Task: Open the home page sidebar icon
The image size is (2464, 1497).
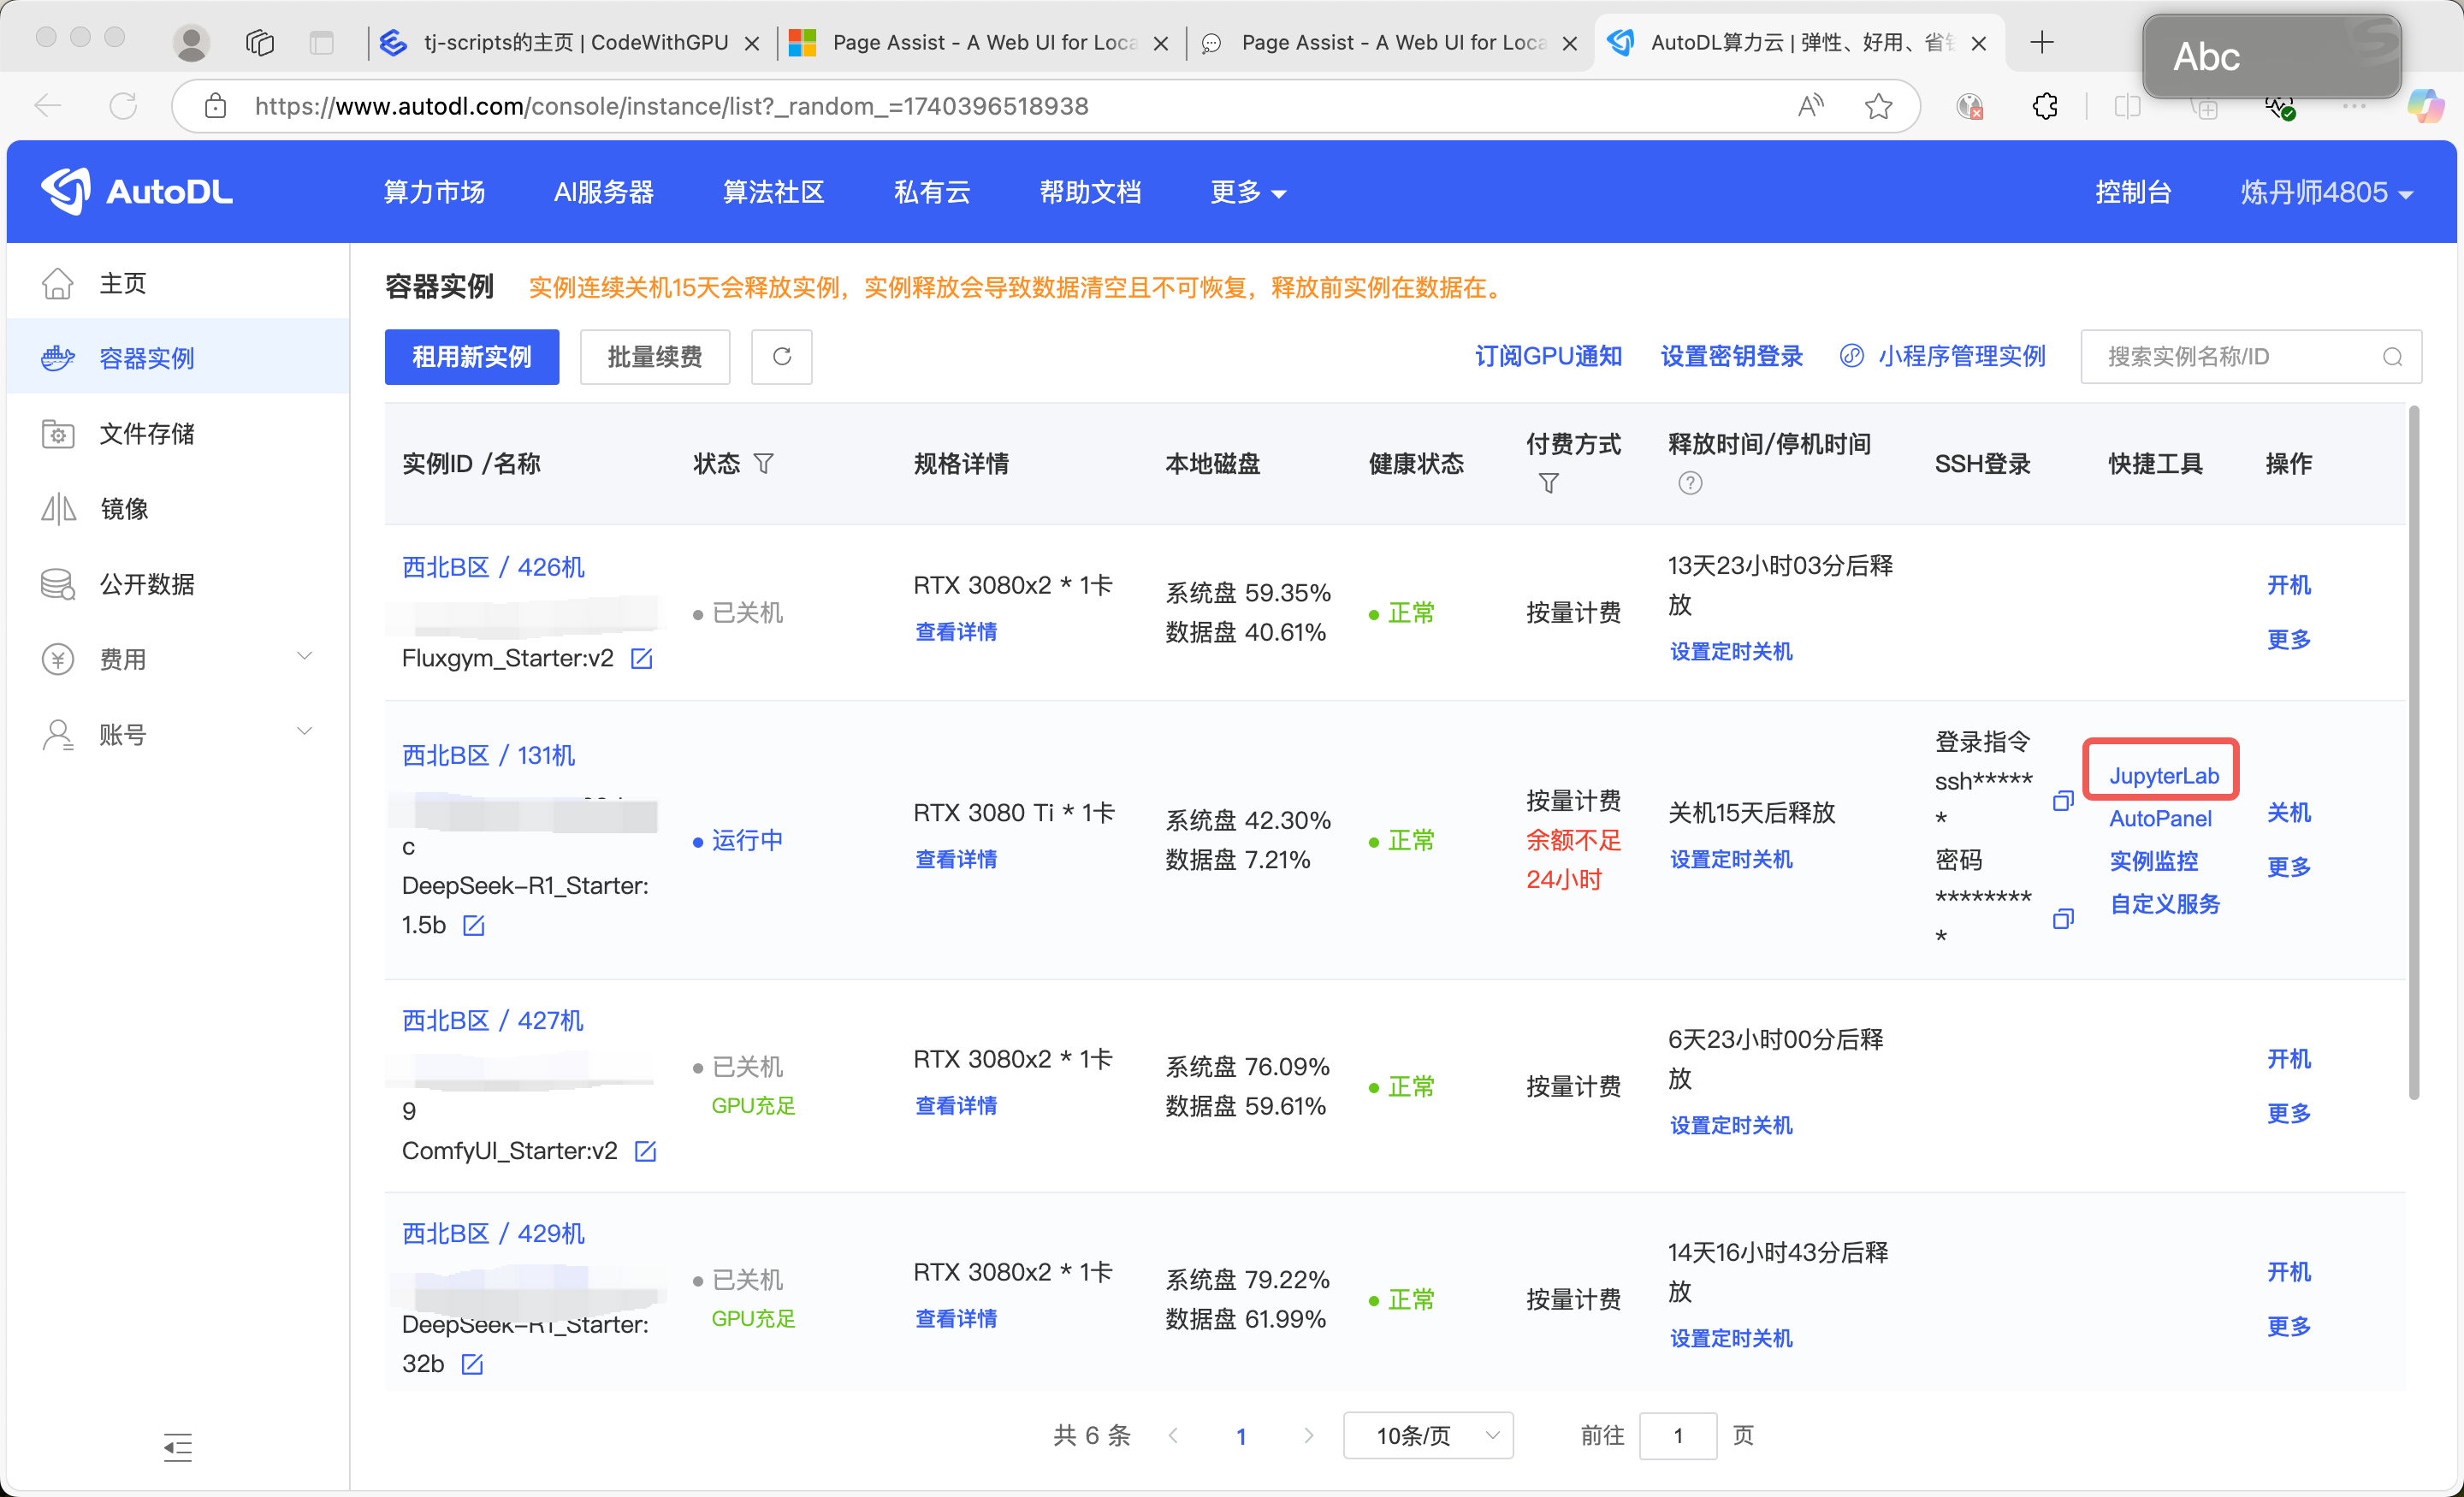Action: coord(58,284)
